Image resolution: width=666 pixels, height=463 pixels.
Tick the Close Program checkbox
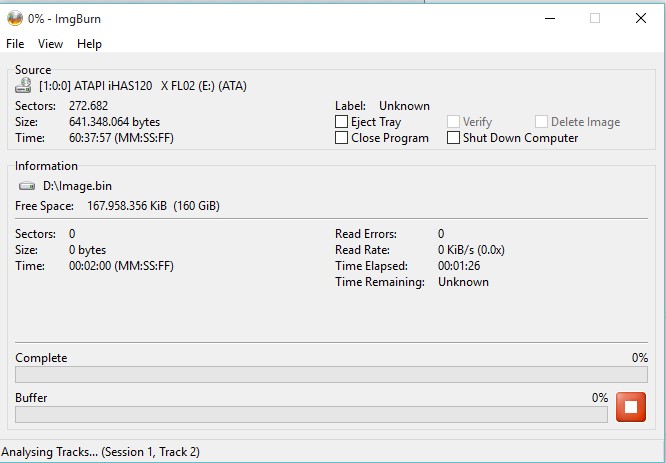coord(341,138)
